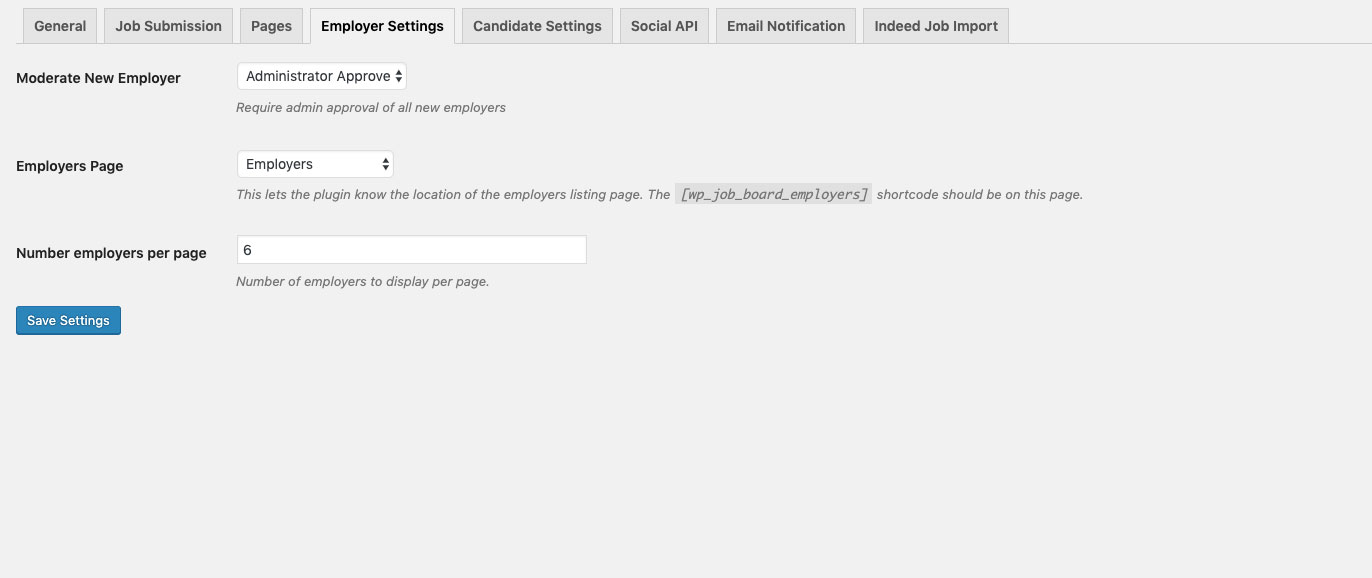Open the Social API tab
This screenshot has width=1372, height=578.
pyautogui.click(x=664, y=26)
